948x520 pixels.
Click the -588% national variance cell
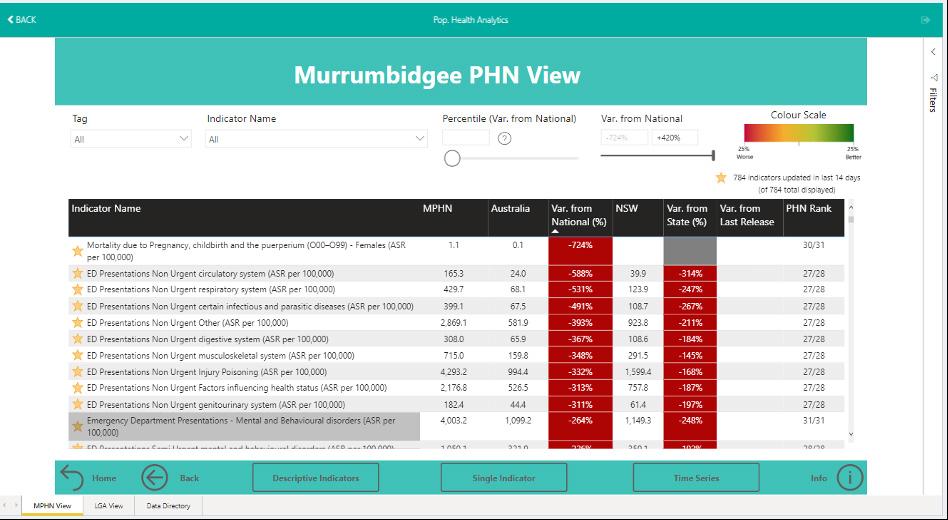580,273
